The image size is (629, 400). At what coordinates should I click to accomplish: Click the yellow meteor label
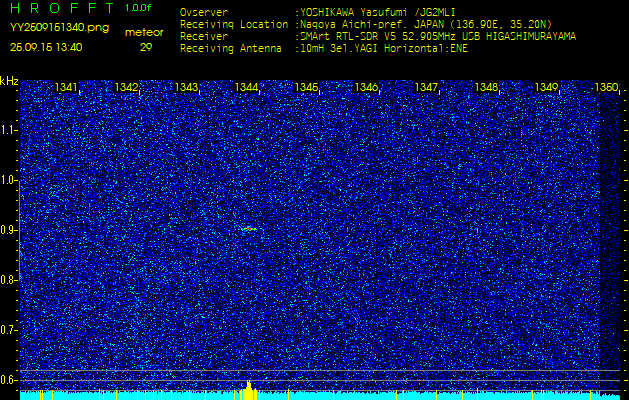(145, 32)
